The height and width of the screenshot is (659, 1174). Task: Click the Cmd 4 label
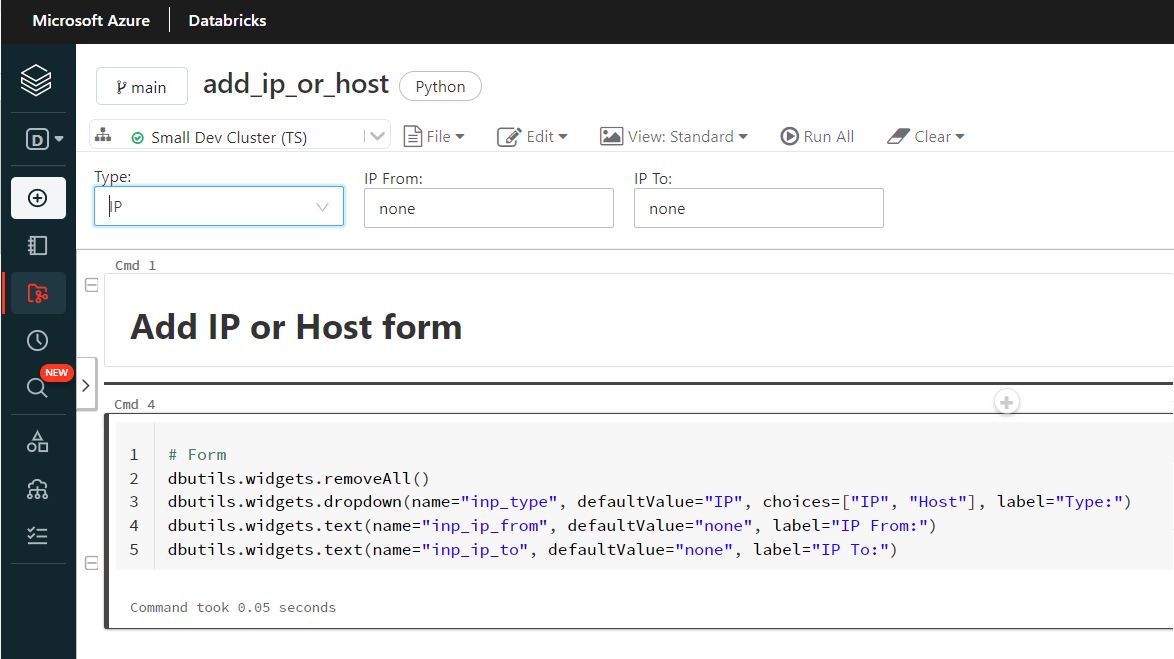(x=135, y=404)
